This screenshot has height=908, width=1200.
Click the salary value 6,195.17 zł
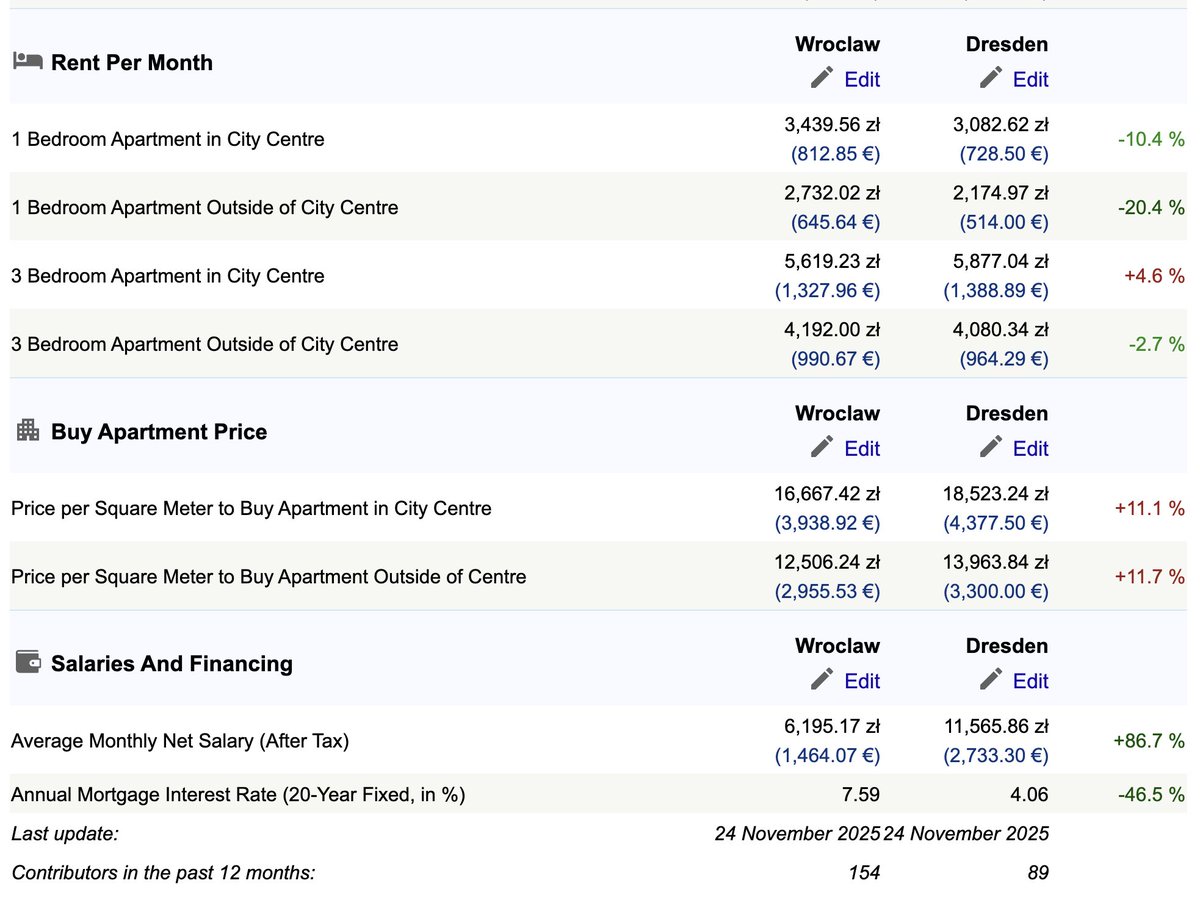832,727
